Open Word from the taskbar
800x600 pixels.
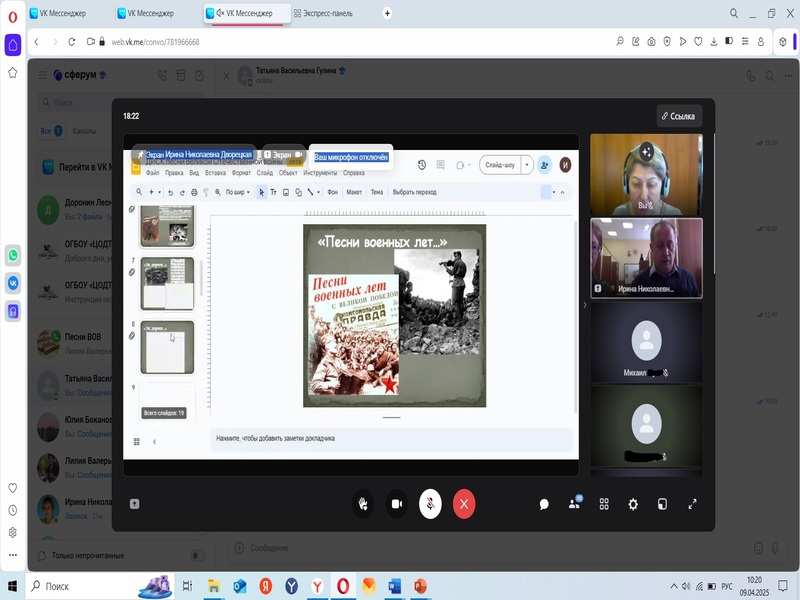click(x=394, y=586)
